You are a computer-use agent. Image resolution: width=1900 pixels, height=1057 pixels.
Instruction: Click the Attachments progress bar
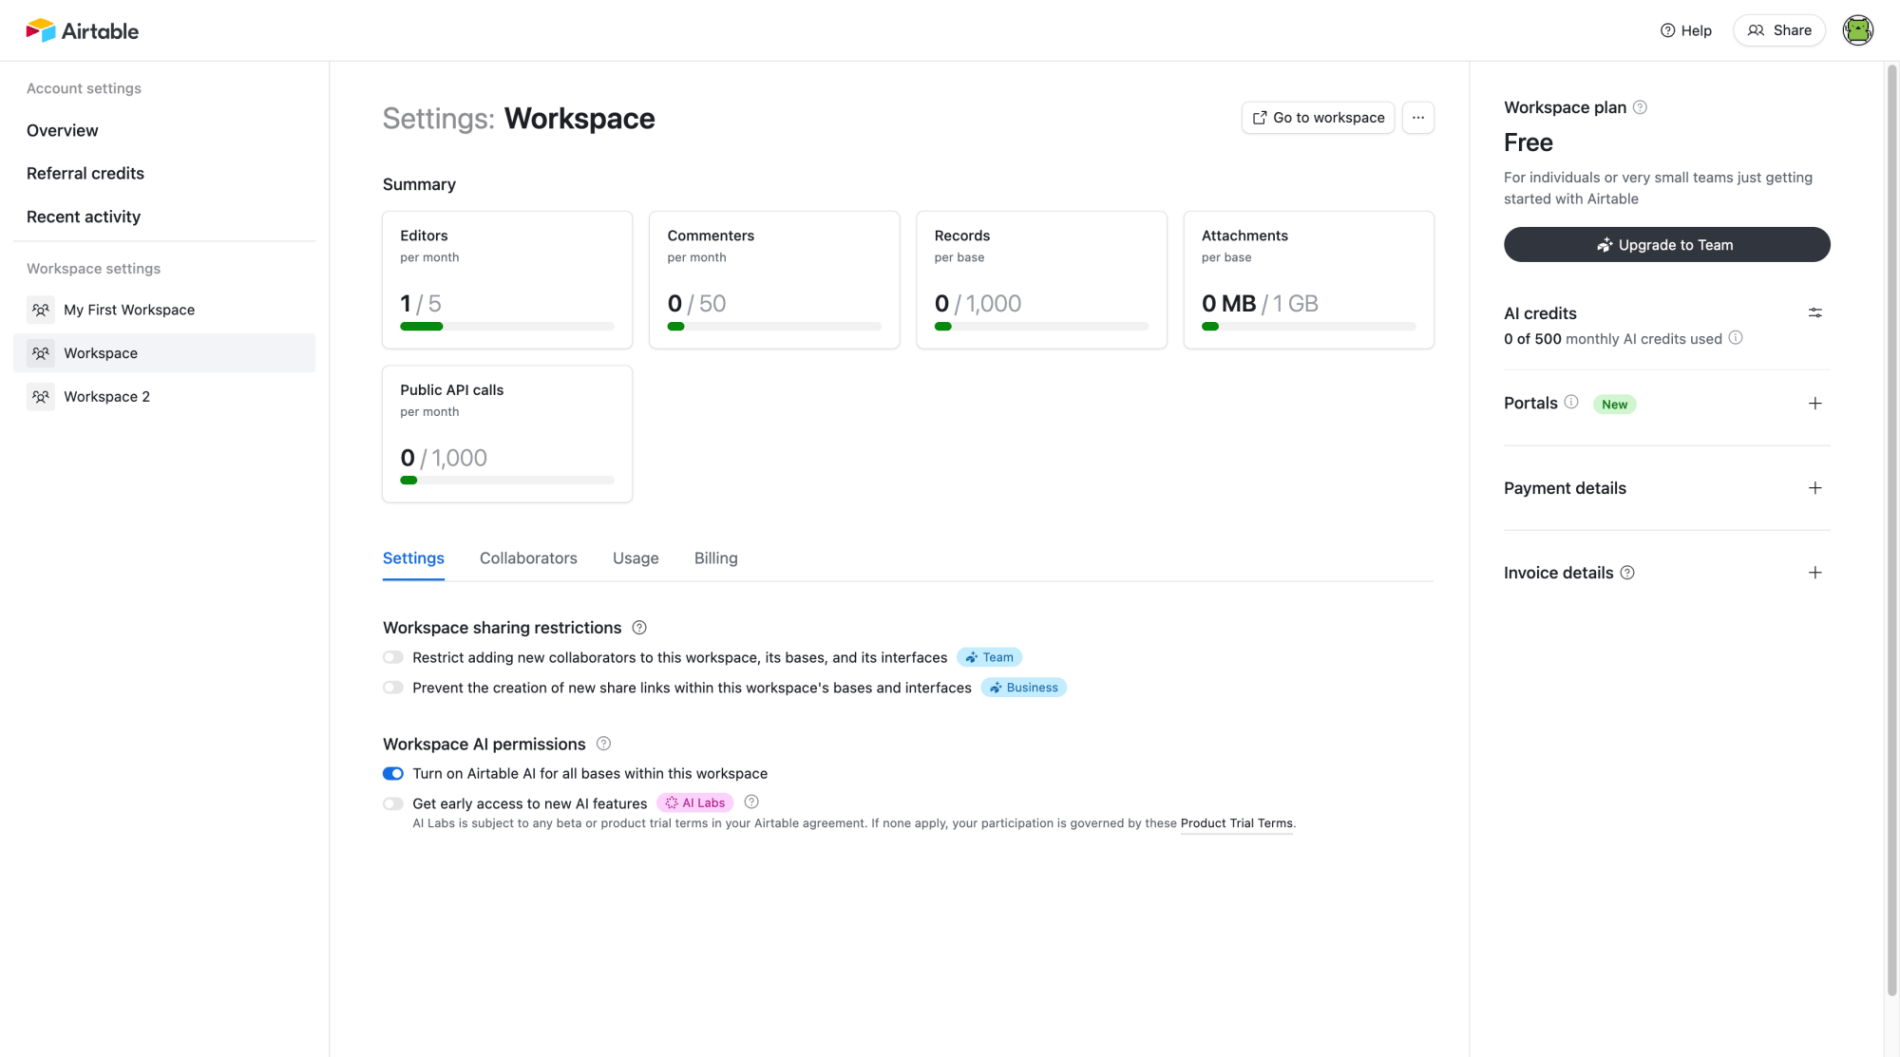[1308, 326]
